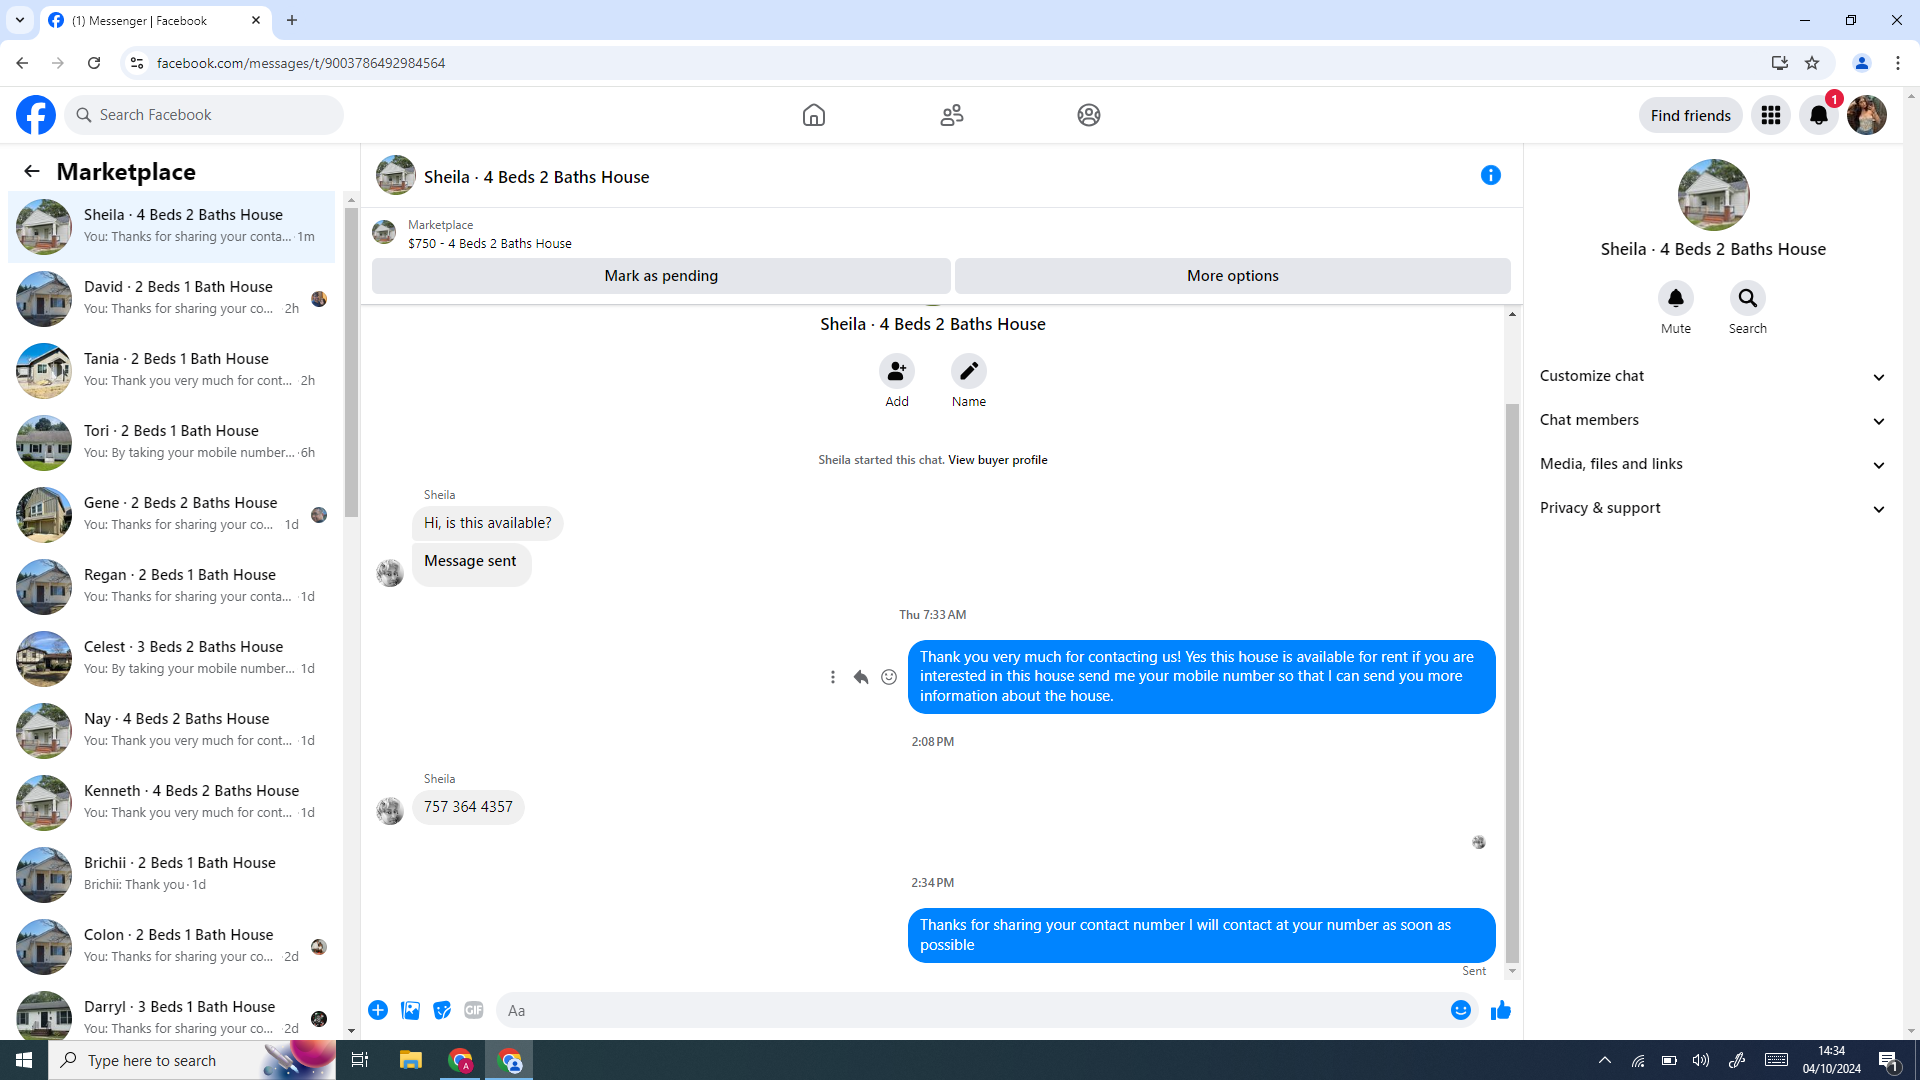1920x1080 pixels.
Task: Click the message input field Aa
Action: (x=970, y=1010)
